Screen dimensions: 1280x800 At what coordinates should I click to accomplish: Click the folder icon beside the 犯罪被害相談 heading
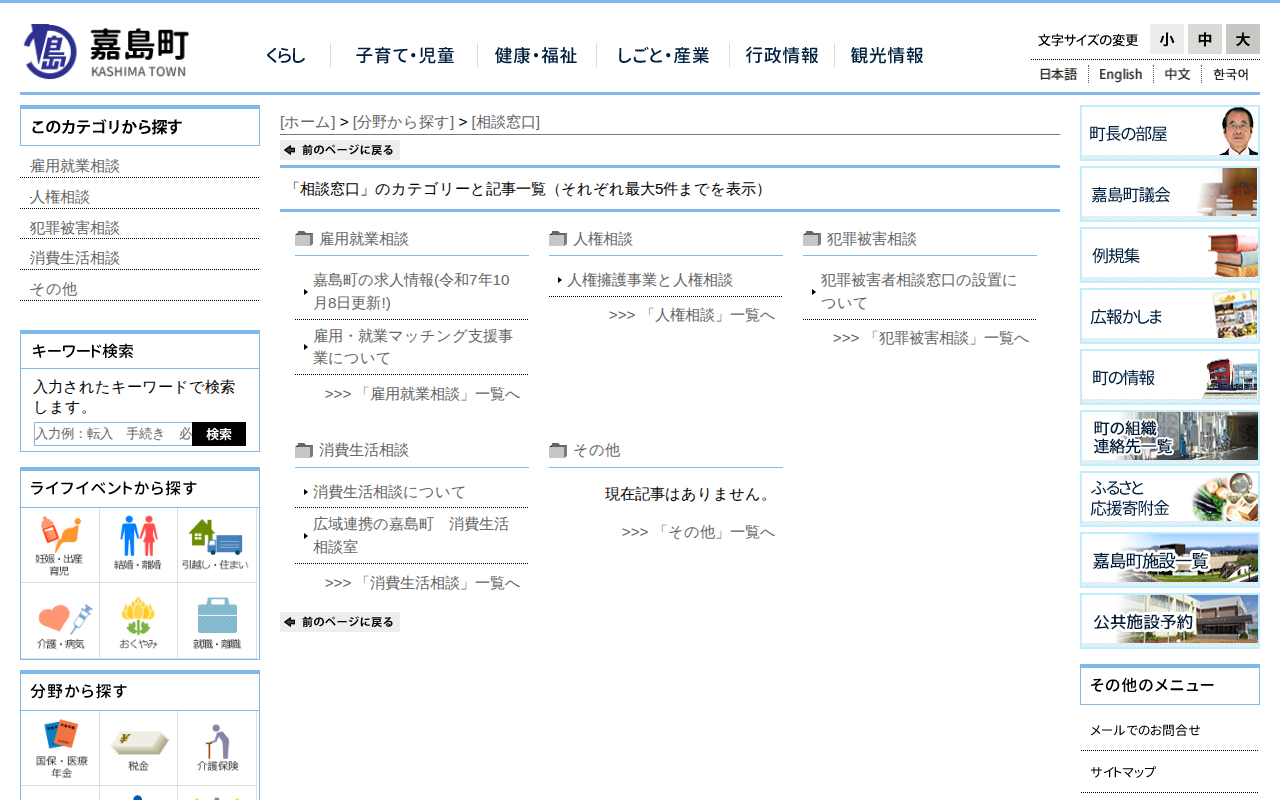(x=812, y=239)
